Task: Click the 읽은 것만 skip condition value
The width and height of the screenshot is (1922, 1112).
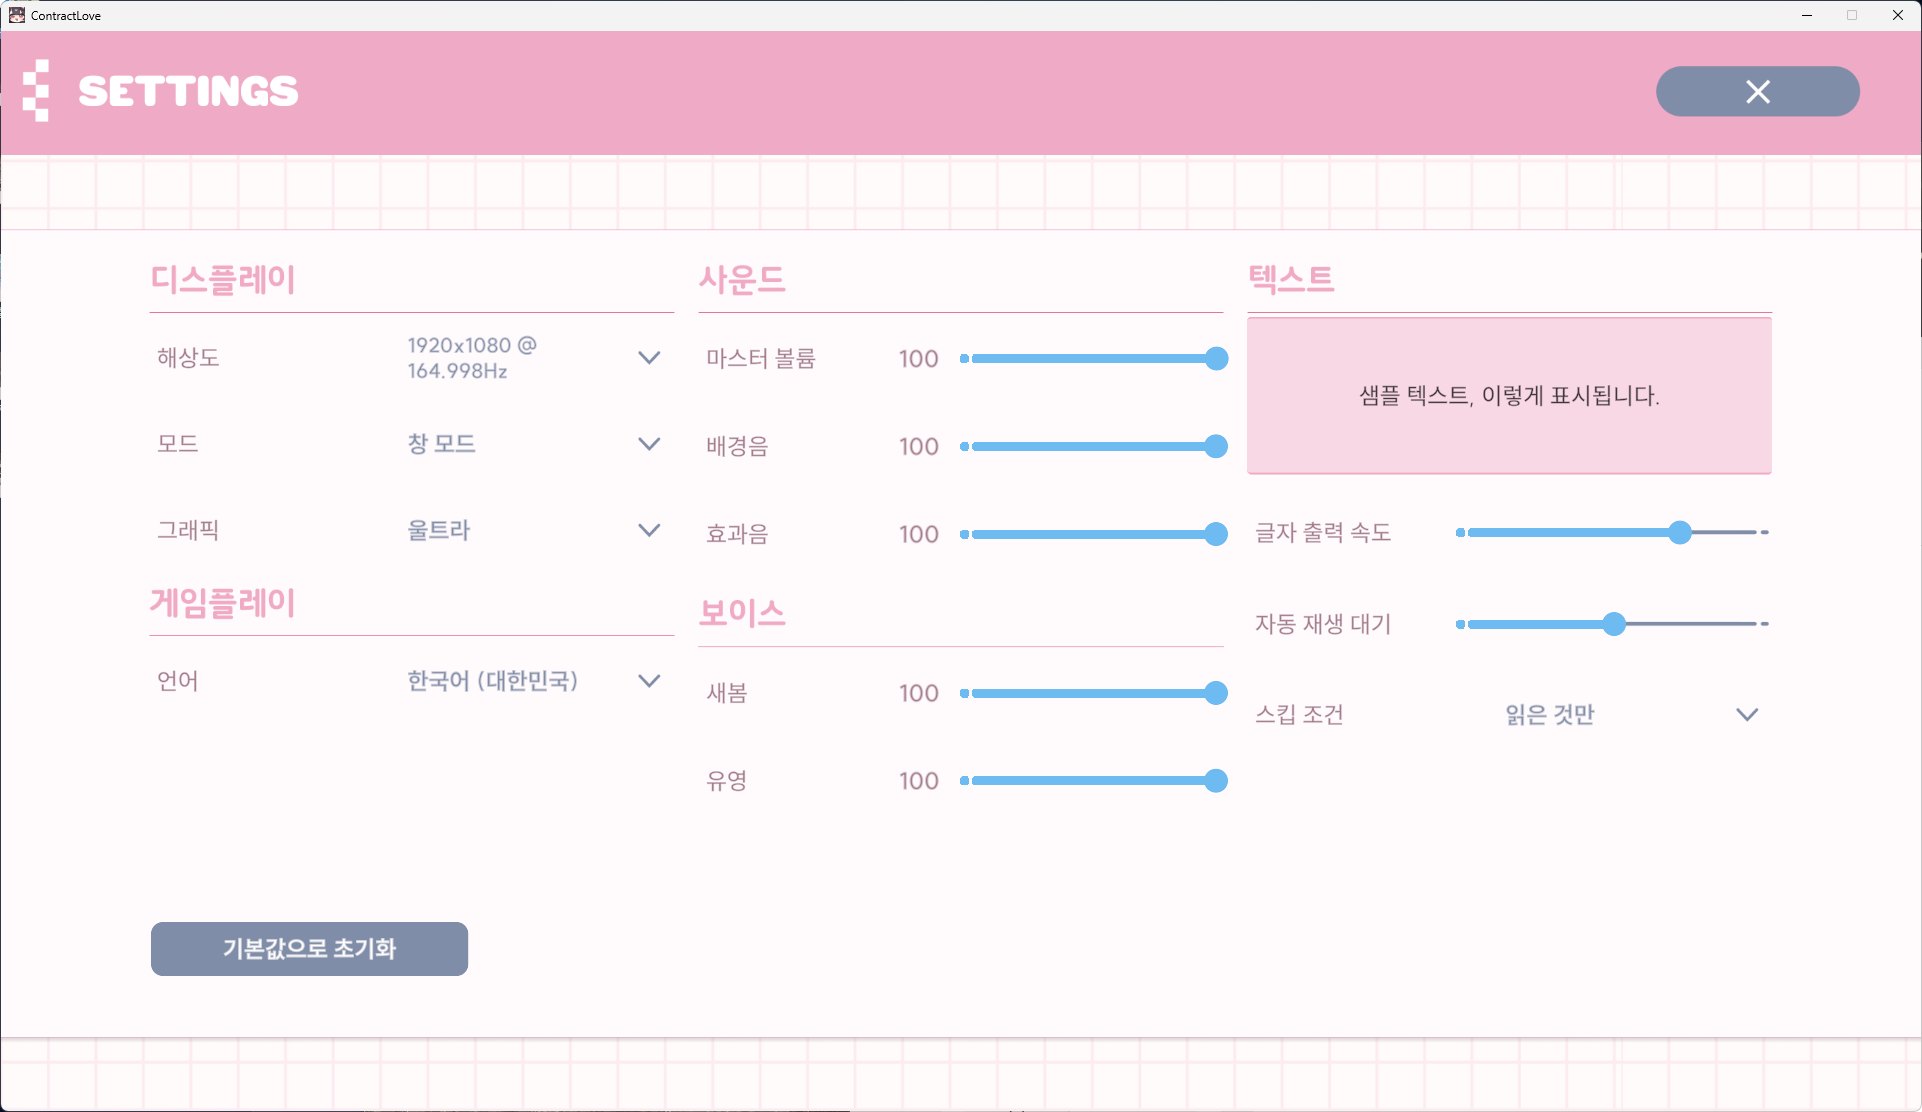Action: point(1550,714)
